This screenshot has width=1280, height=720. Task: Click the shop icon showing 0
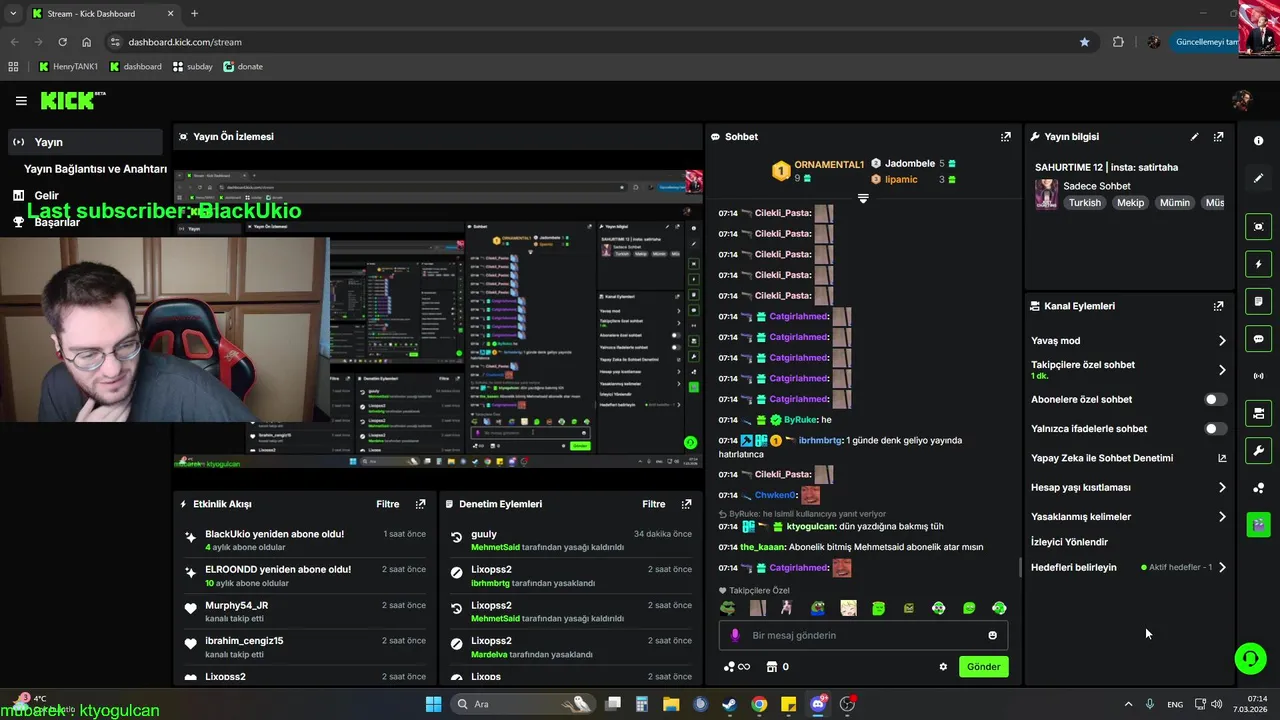tap(777, 667)
